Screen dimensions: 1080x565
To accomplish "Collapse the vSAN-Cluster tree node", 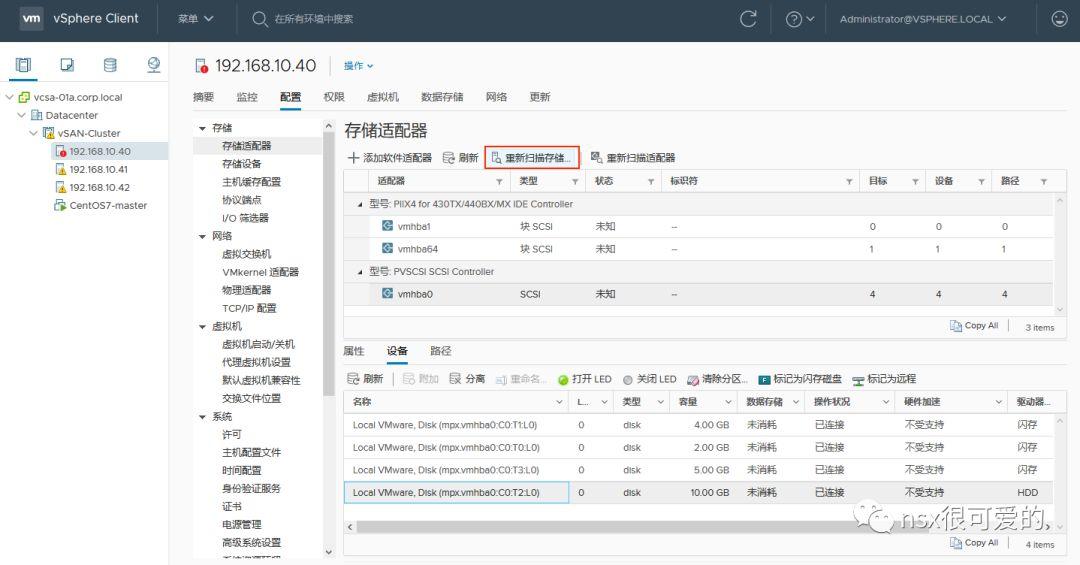I will (34, 133).
